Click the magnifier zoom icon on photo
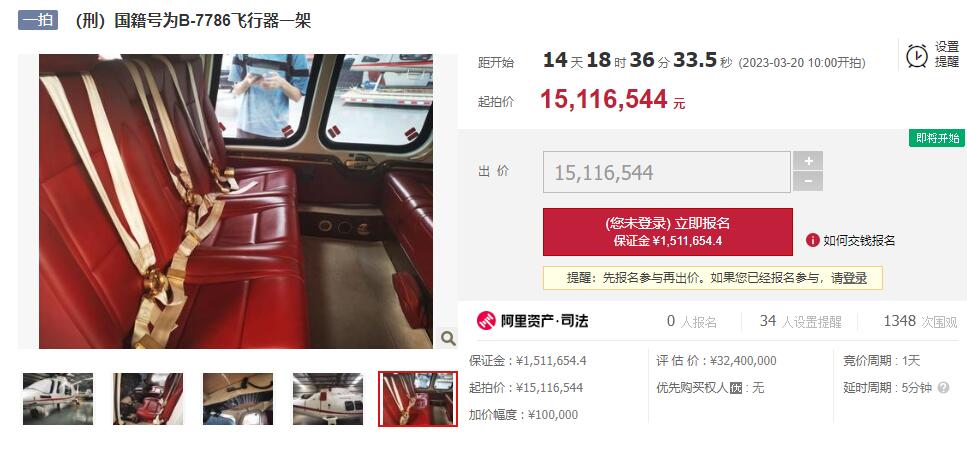Viewport: 967px width, 458px height. point(448,338)
